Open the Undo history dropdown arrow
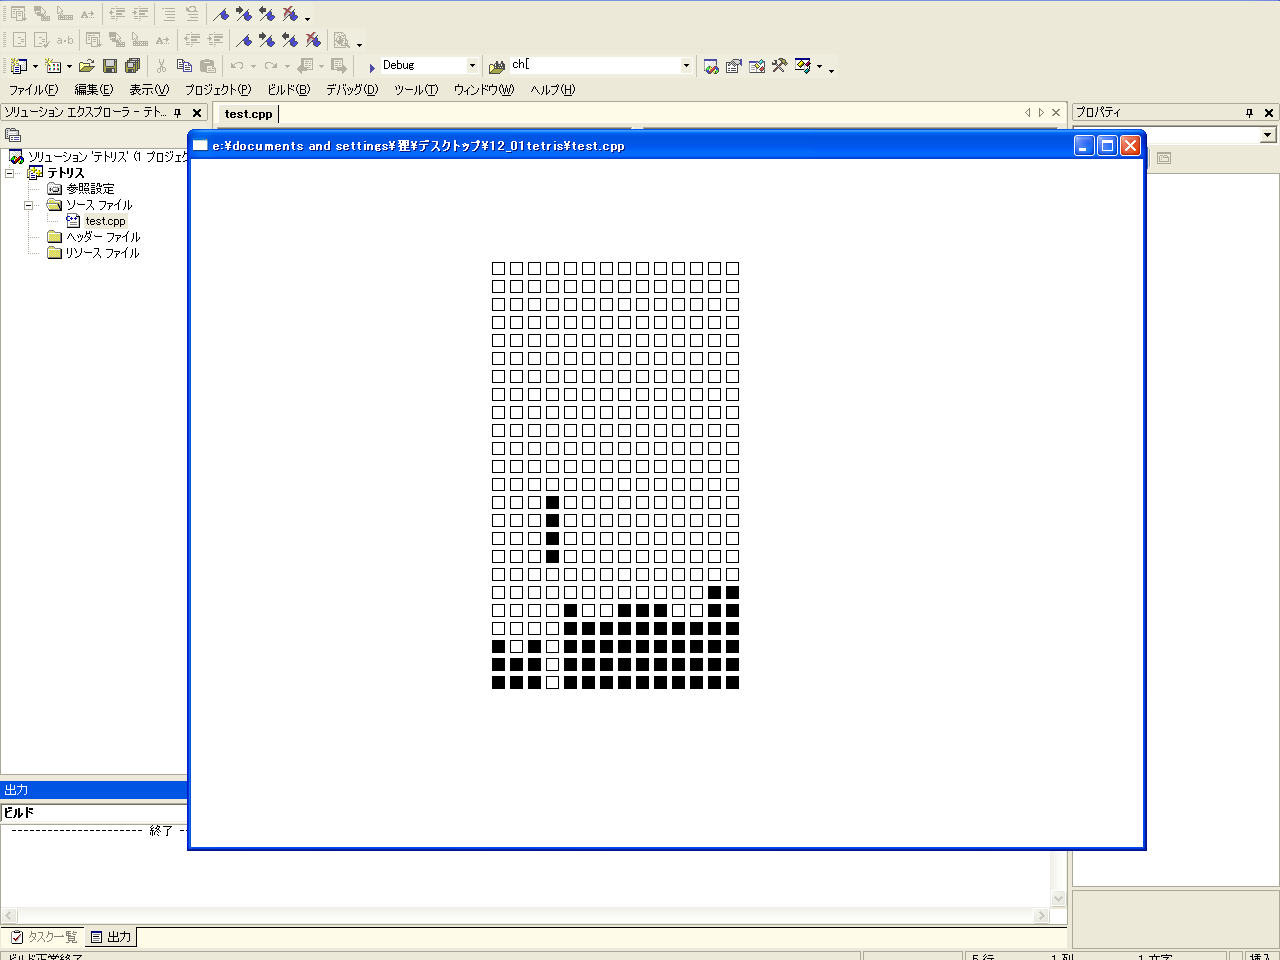This screenshot has height=960, width=1280. point(253,67)
